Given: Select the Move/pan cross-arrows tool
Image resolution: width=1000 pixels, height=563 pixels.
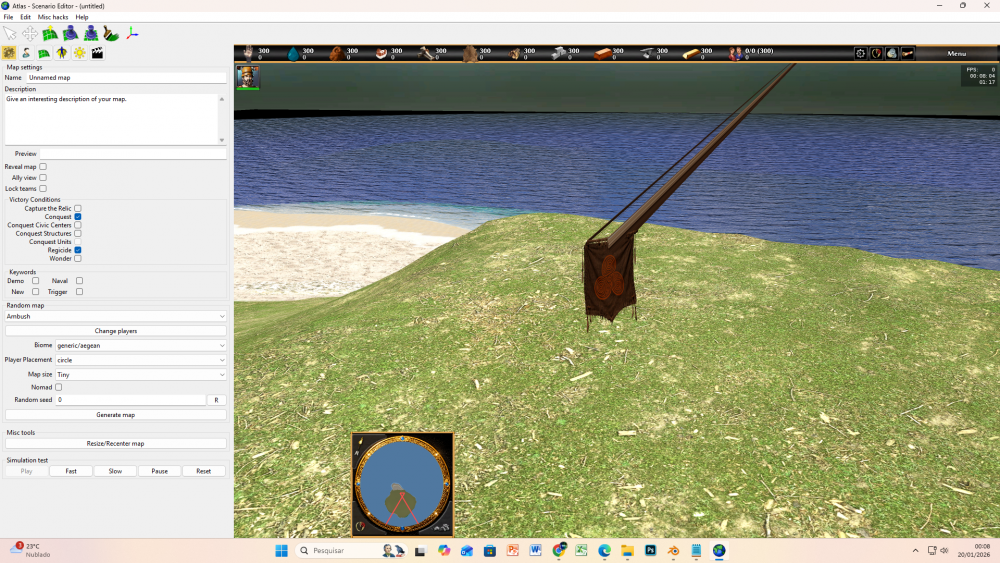Looking at the screenshot, I should pyautogui.click(x=30, y=34).
